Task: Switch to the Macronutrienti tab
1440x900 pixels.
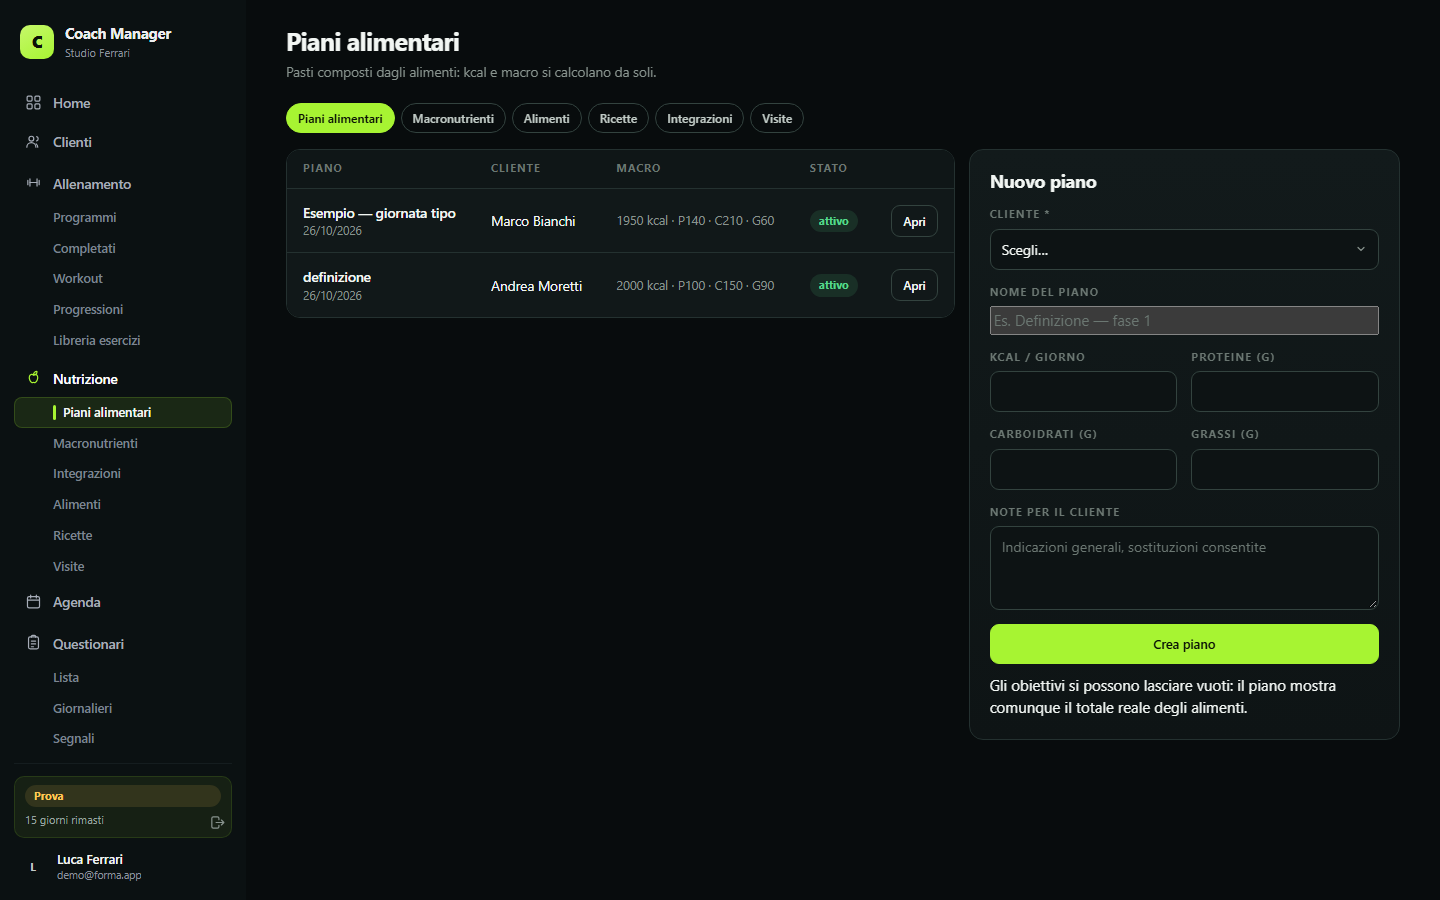Action: [453, 118]
